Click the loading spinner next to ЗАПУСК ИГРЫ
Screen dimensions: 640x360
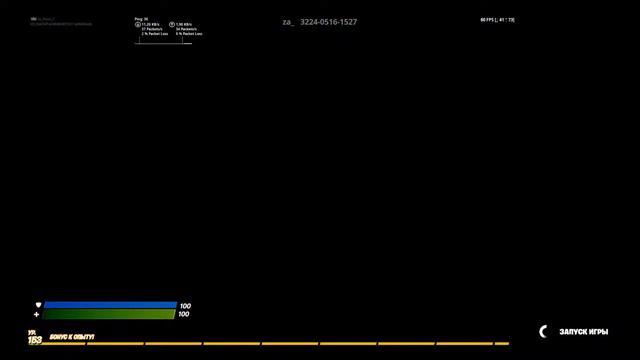tap(543, 332)
